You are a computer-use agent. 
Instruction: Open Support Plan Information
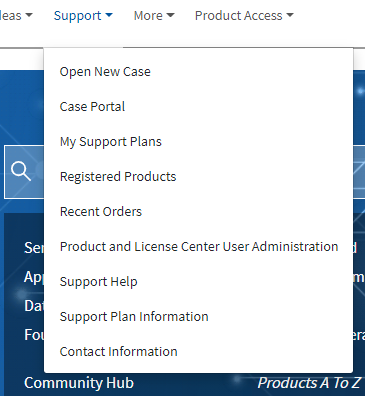[134, 317]
